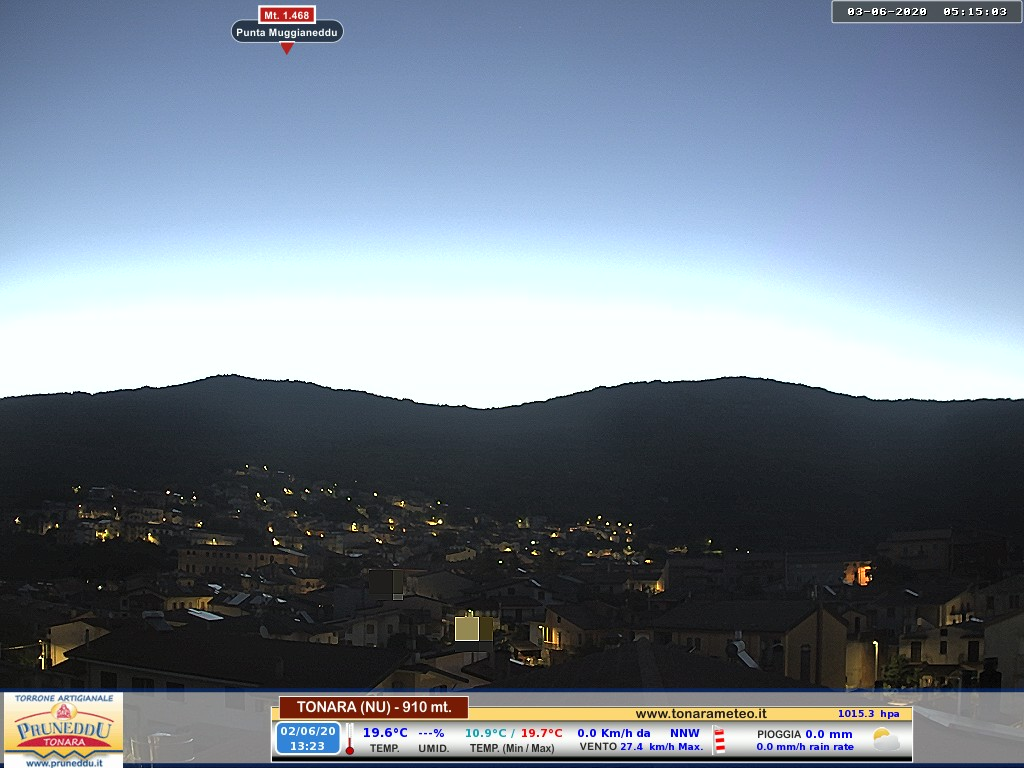Click the 1015.3 hpa pressure value

click(869, 714)
